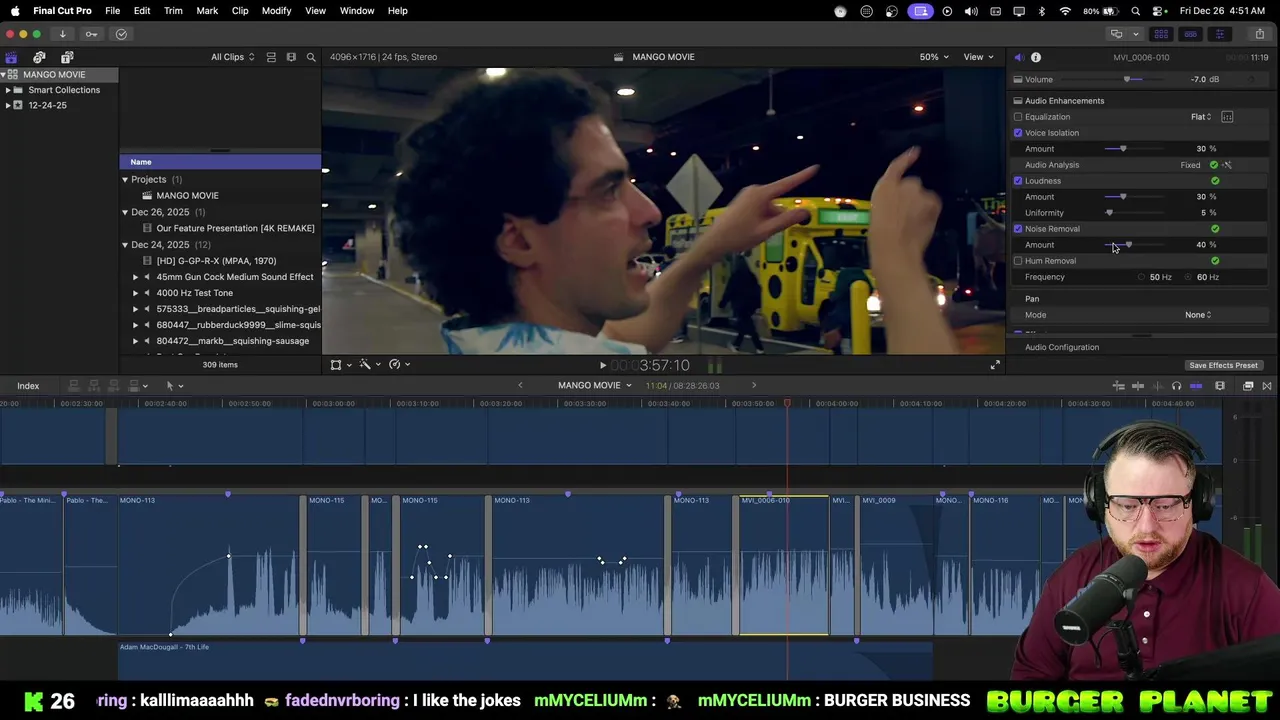Open the viewer View options dropdown
The height and width of the screenshot is (720, 1280).
point(977,57)
